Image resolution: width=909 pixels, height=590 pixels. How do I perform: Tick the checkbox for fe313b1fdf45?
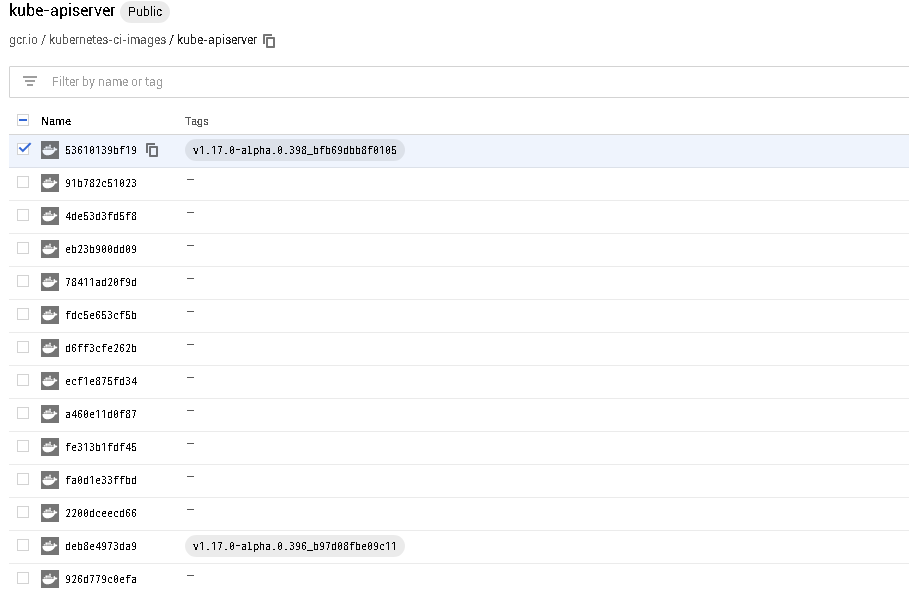(23, 446)
